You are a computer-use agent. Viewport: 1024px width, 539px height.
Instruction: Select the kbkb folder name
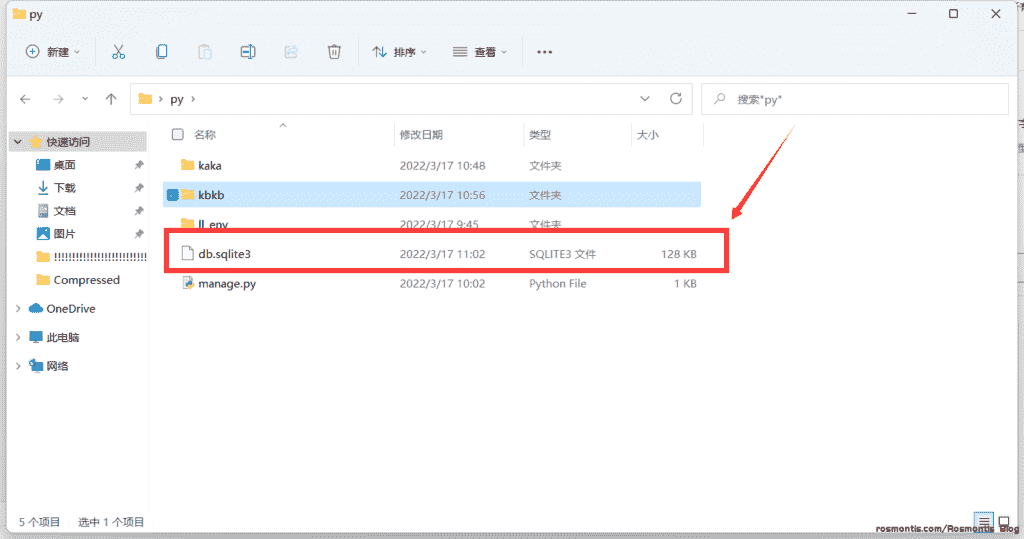212,195
